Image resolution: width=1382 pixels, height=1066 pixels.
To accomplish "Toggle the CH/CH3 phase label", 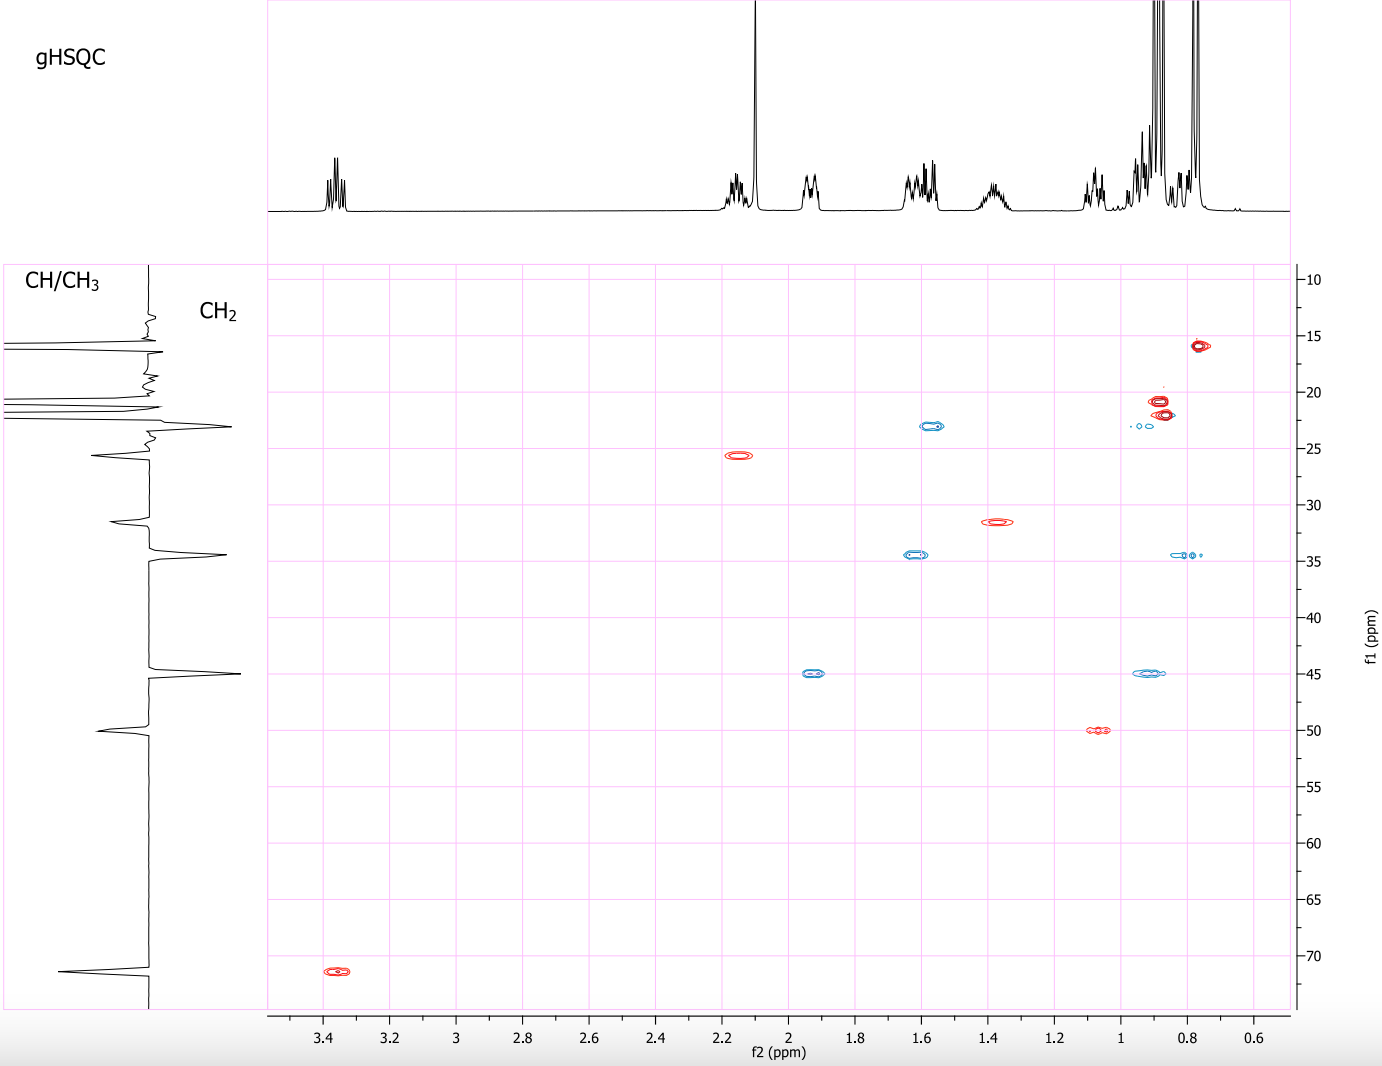I will point(62,278).
